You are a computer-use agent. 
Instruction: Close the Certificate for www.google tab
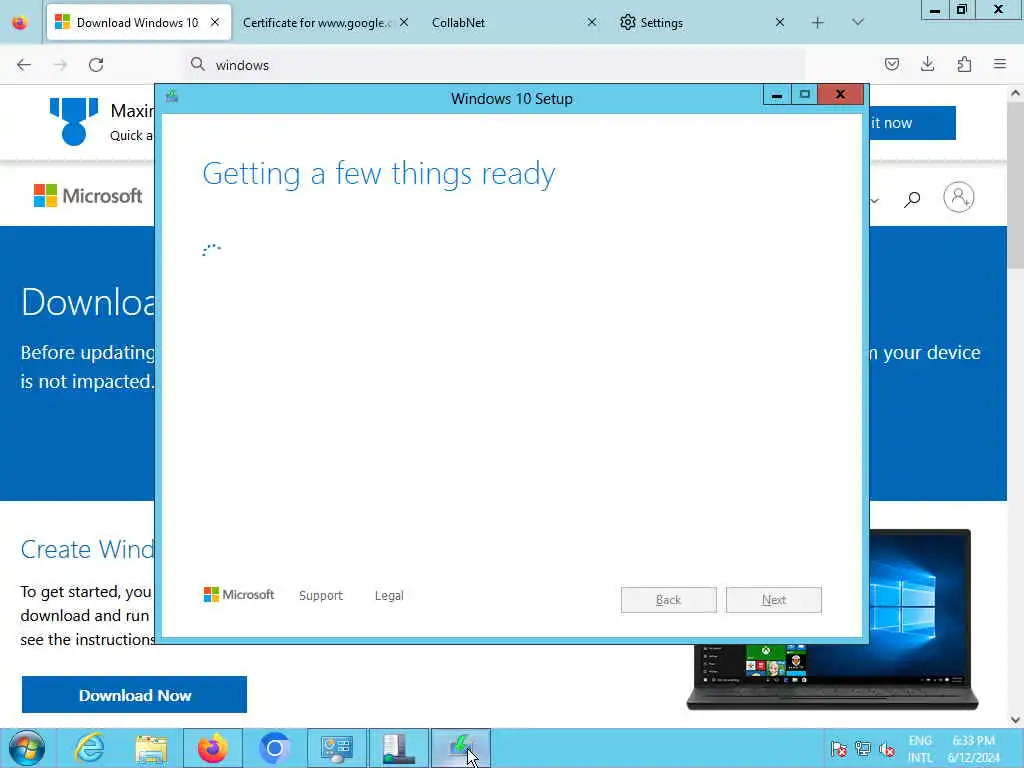[404, 22]
